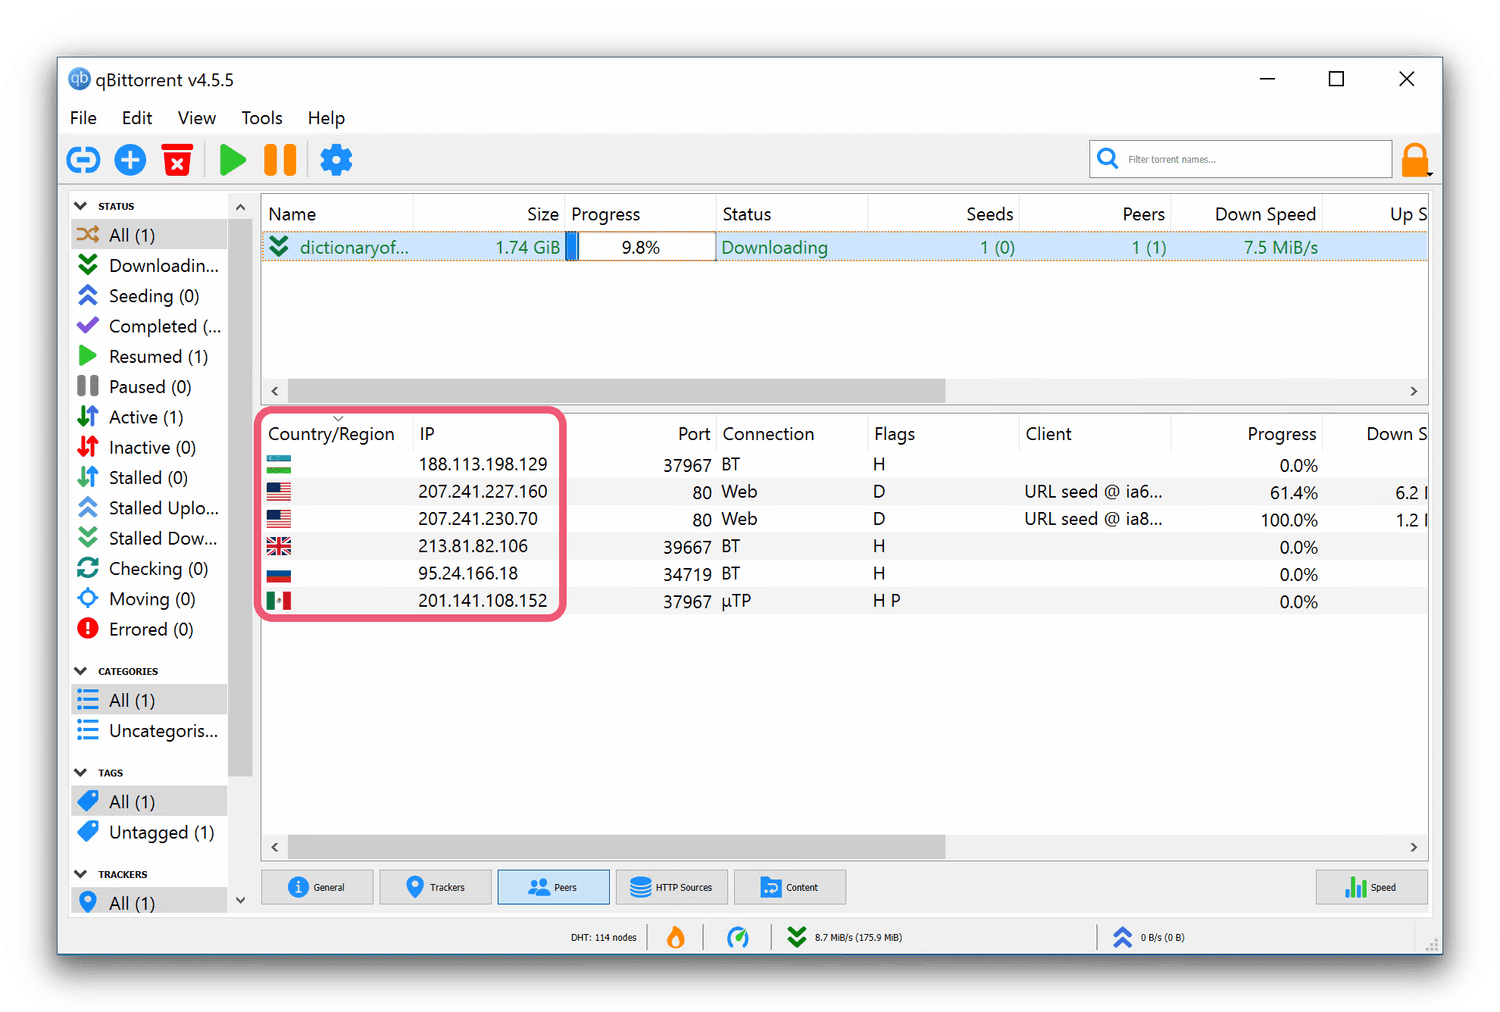The height and width of the screenshot is (1012, 1500).
Task: Click the Add torrent link icon
Action: coord(83,160)
